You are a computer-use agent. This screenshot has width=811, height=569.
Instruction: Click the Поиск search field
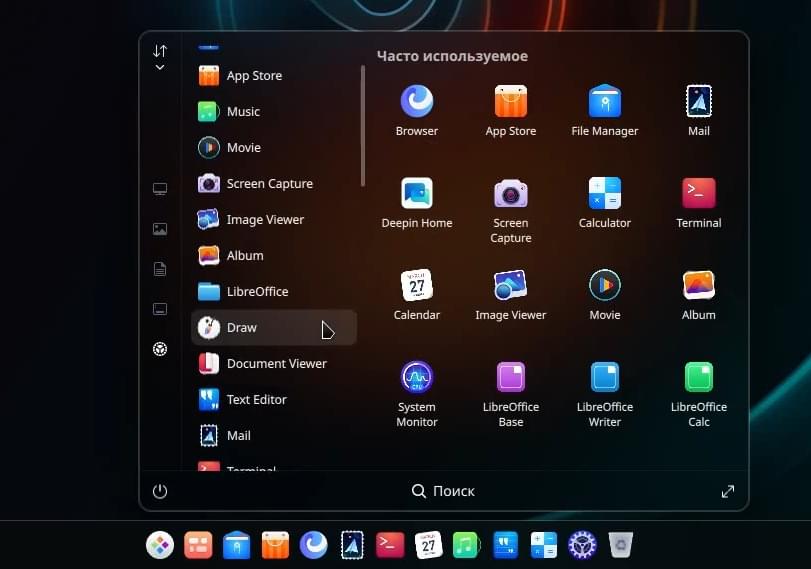pyautogui.click(x=443, y=491)
